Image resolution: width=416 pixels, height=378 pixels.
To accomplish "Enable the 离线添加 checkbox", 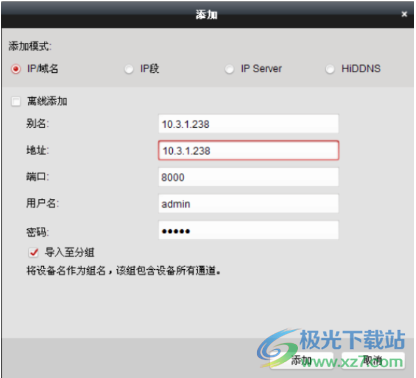I will 16,101.
